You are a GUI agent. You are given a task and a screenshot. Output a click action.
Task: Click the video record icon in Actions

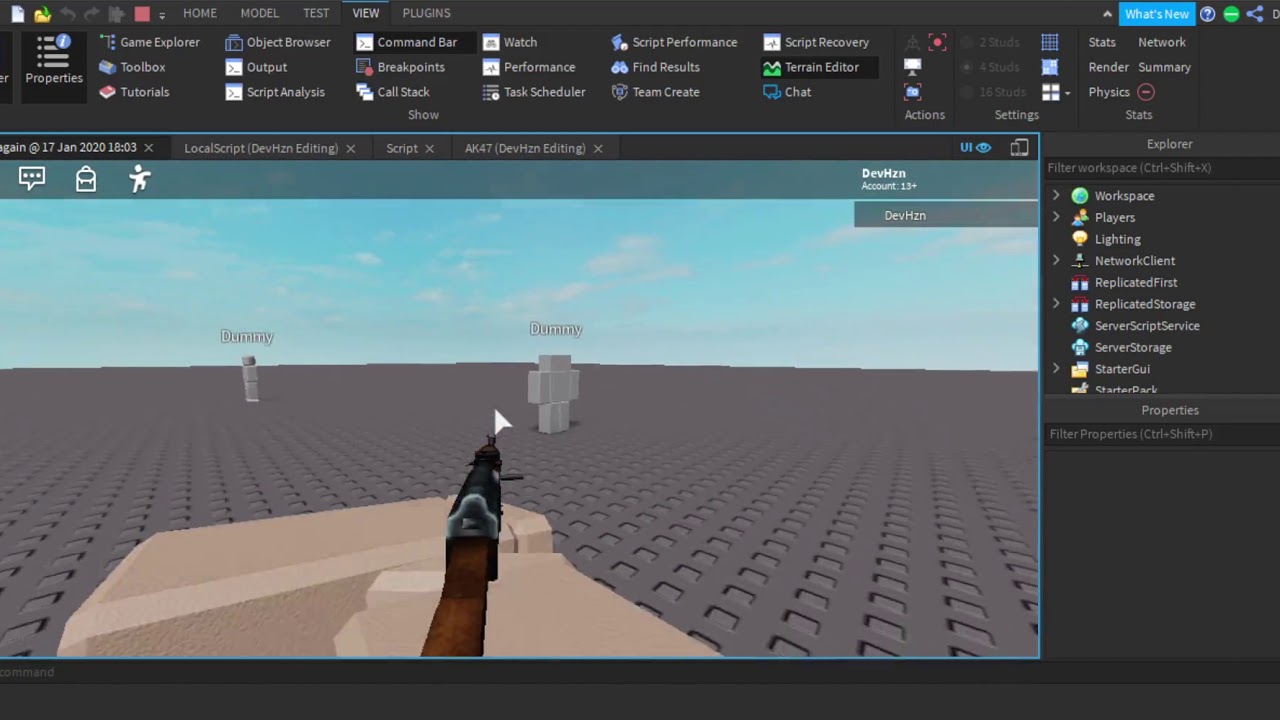tap(937, 42)
